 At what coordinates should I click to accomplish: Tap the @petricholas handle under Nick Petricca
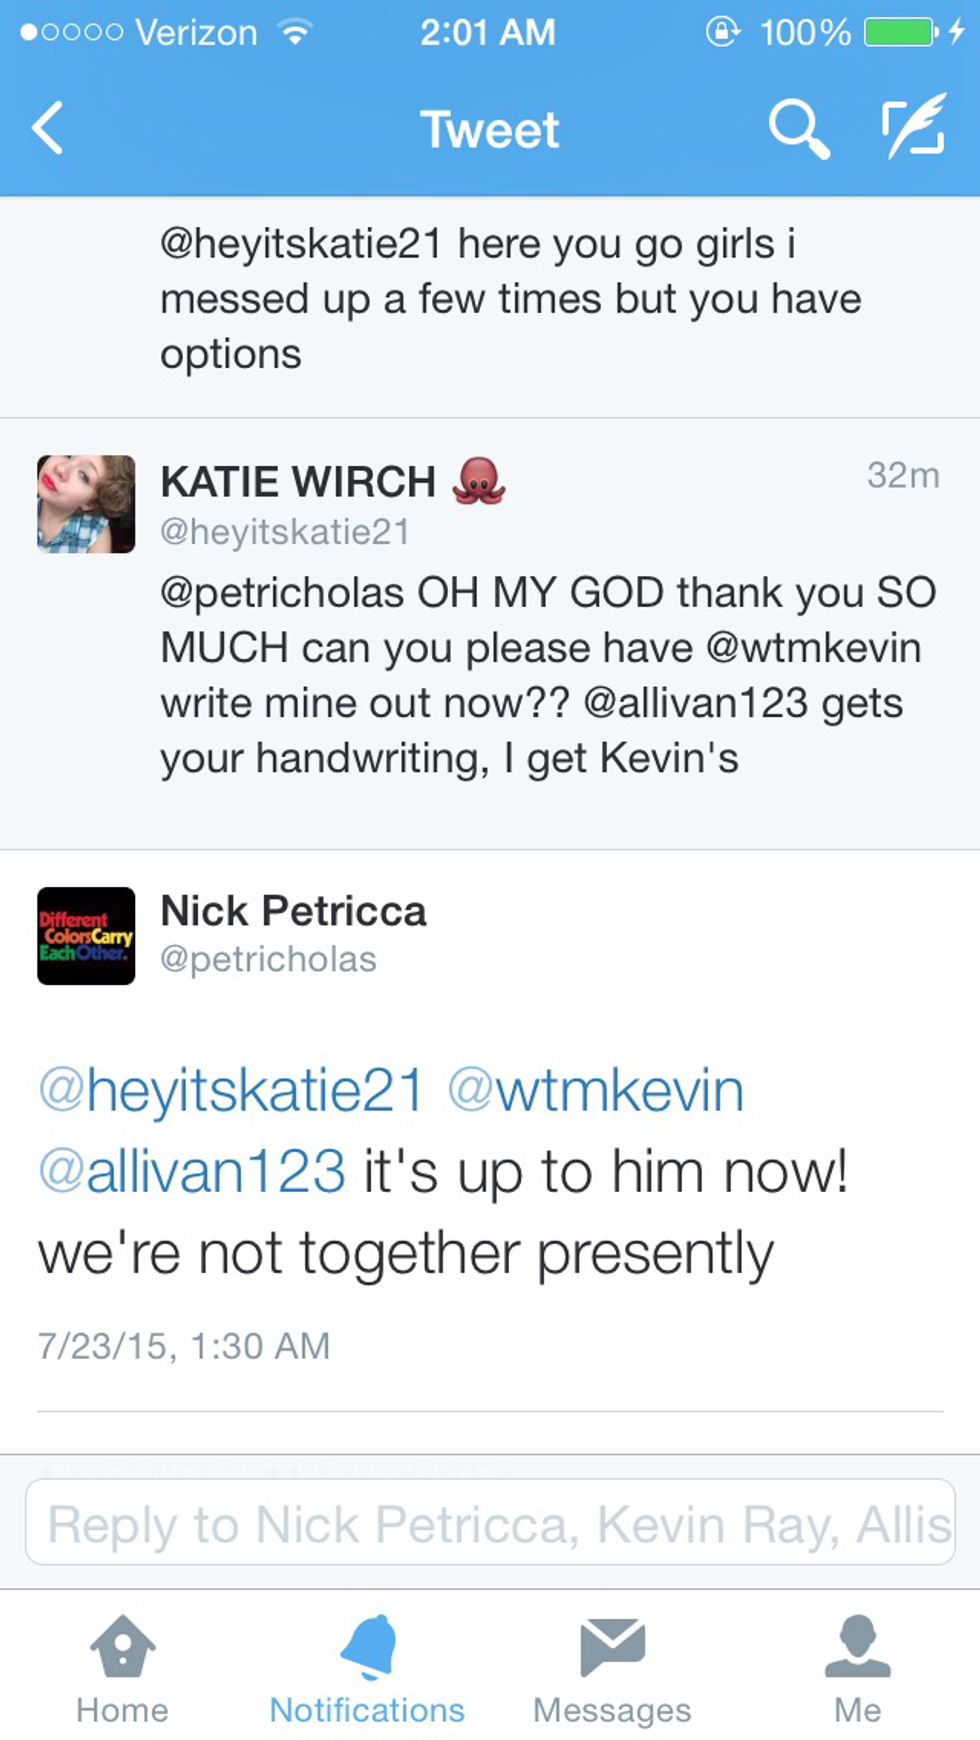click(268, 959)
